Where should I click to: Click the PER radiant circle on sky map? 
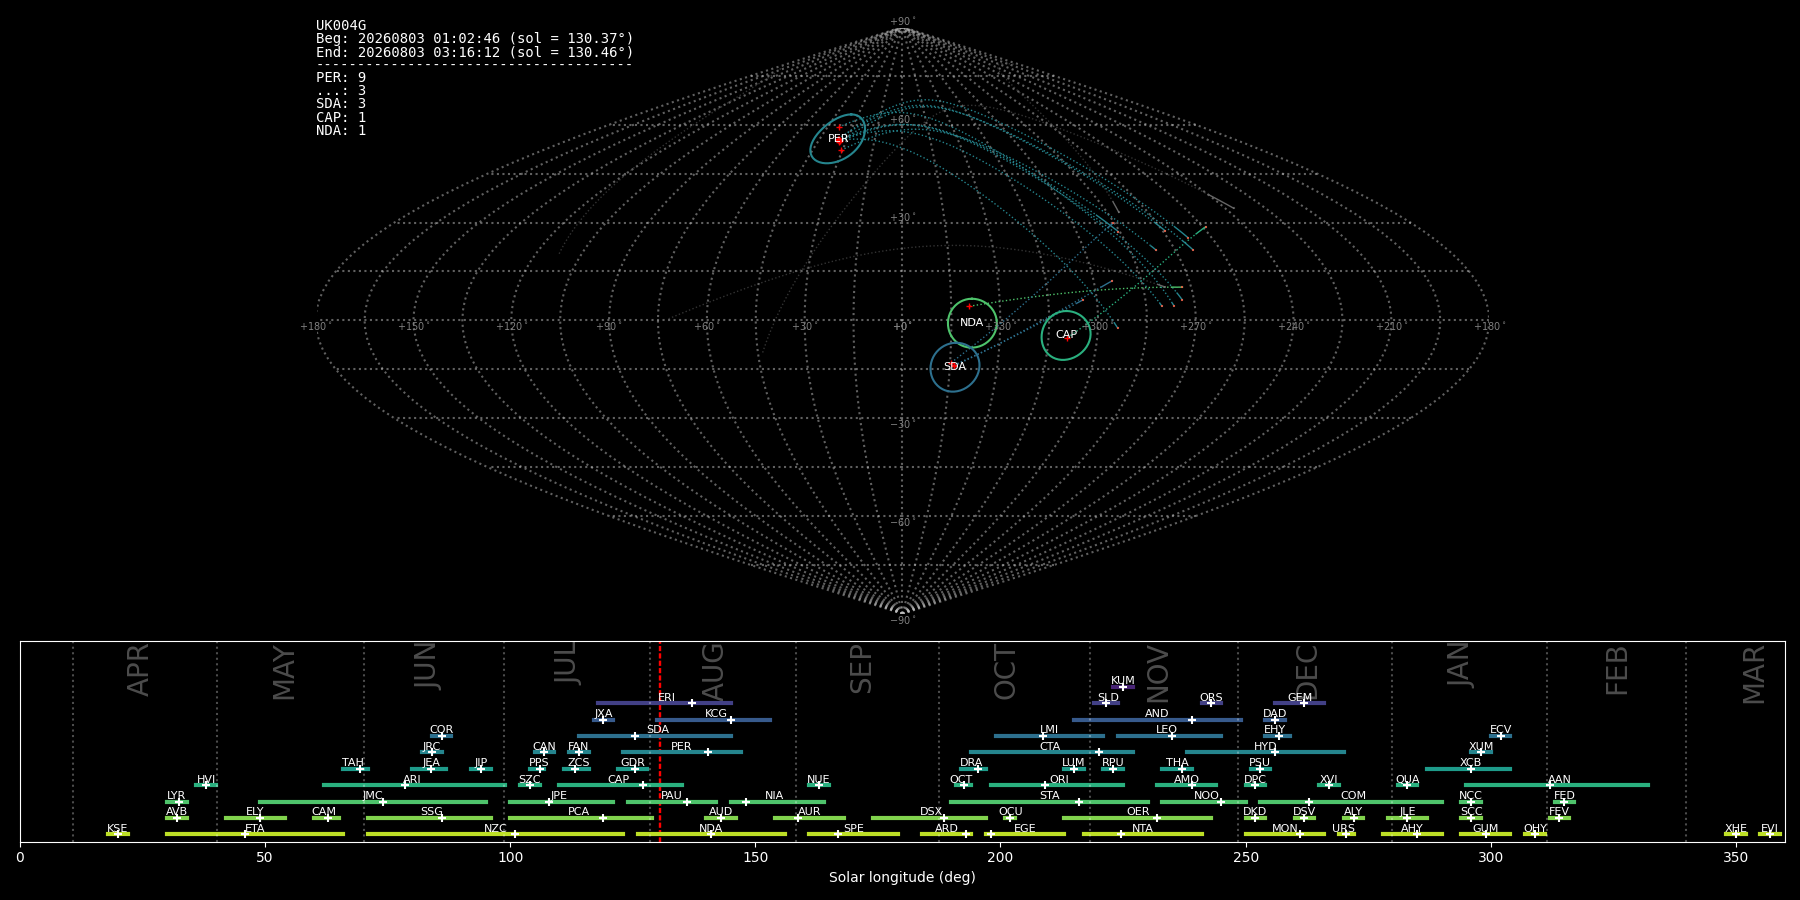click(x=838, y=139)
